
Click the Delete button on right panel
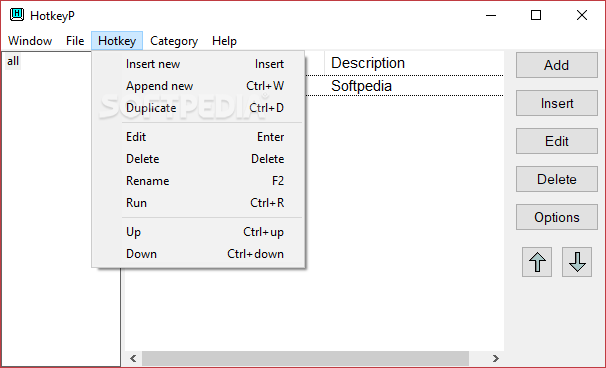[557, 179]
